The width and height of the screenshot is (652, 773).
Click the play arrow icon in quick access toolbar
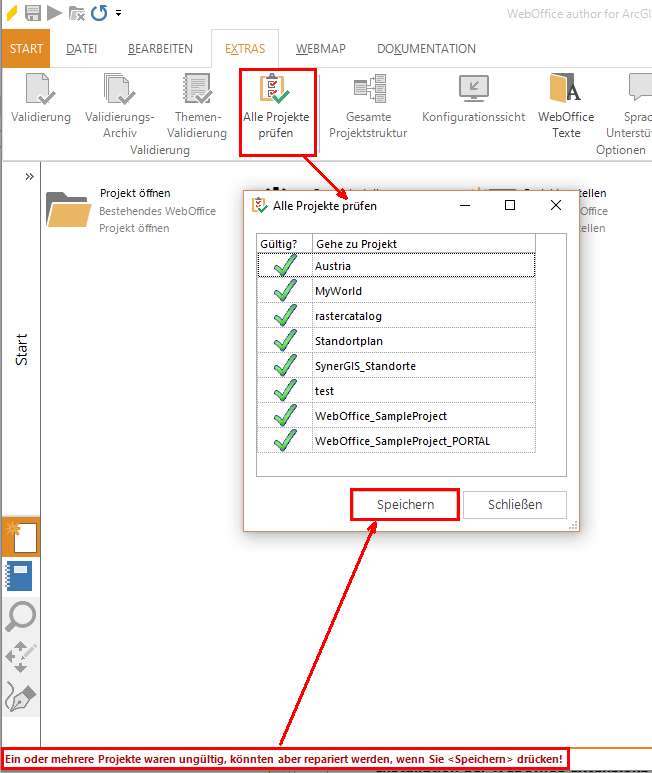54,13
